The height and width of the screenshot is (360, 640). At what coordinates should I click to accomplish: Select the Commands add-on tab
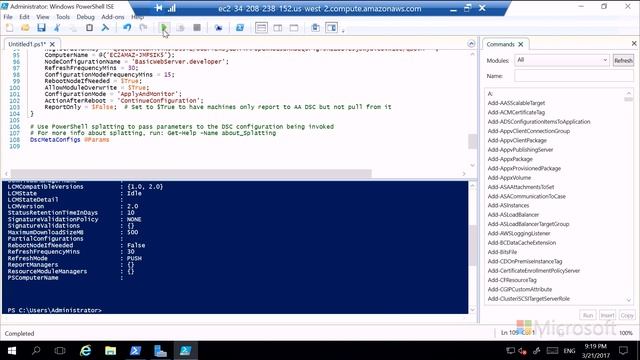click(x=500, y=44)
